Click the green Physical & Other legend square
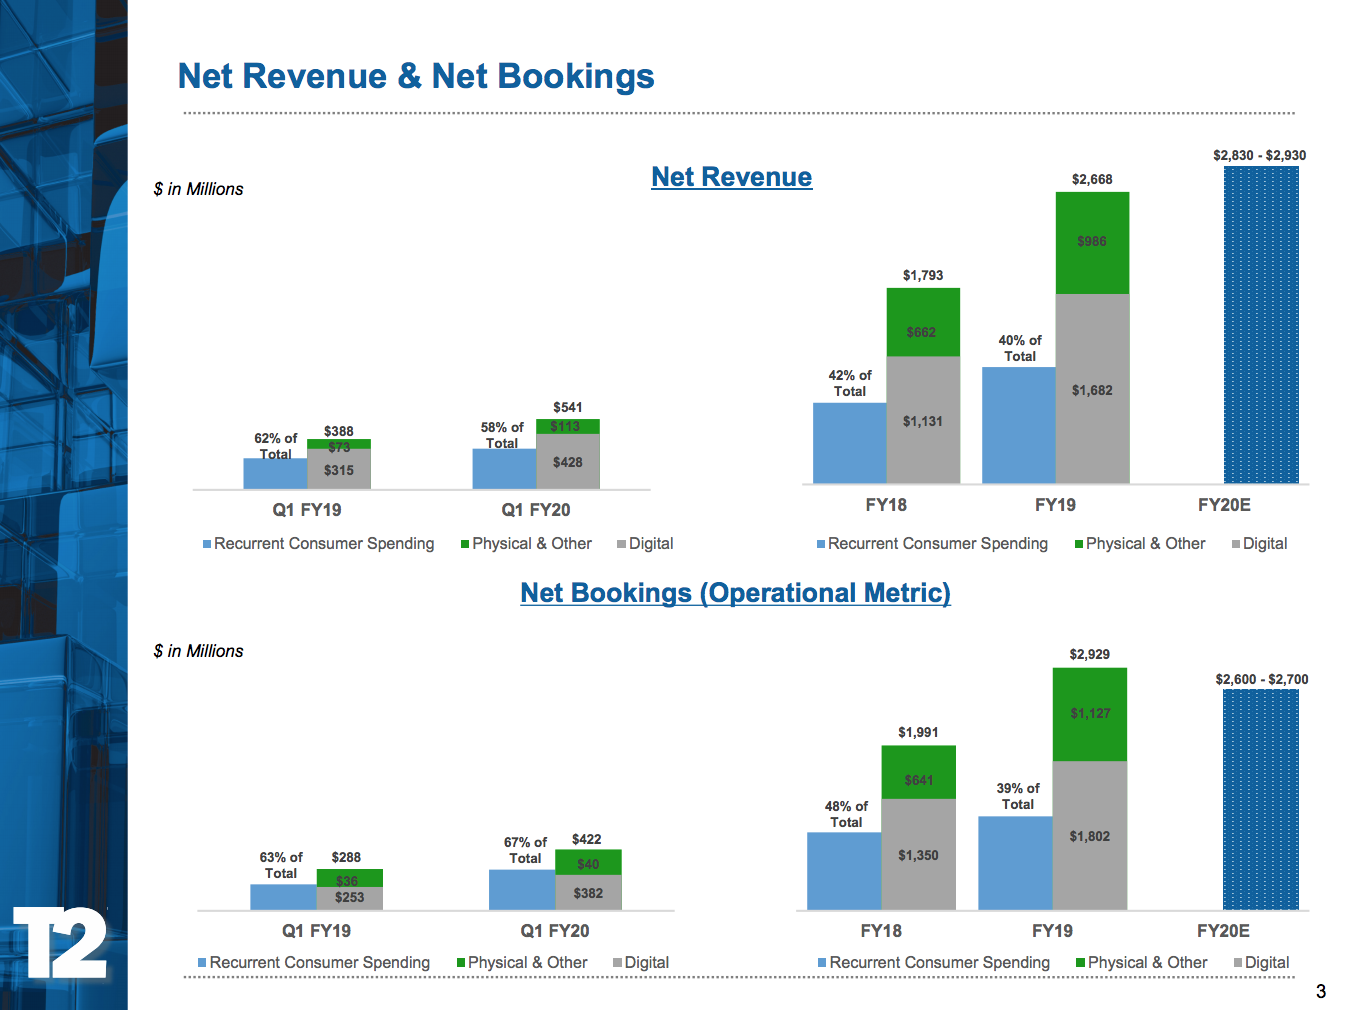 coord(463,543)
